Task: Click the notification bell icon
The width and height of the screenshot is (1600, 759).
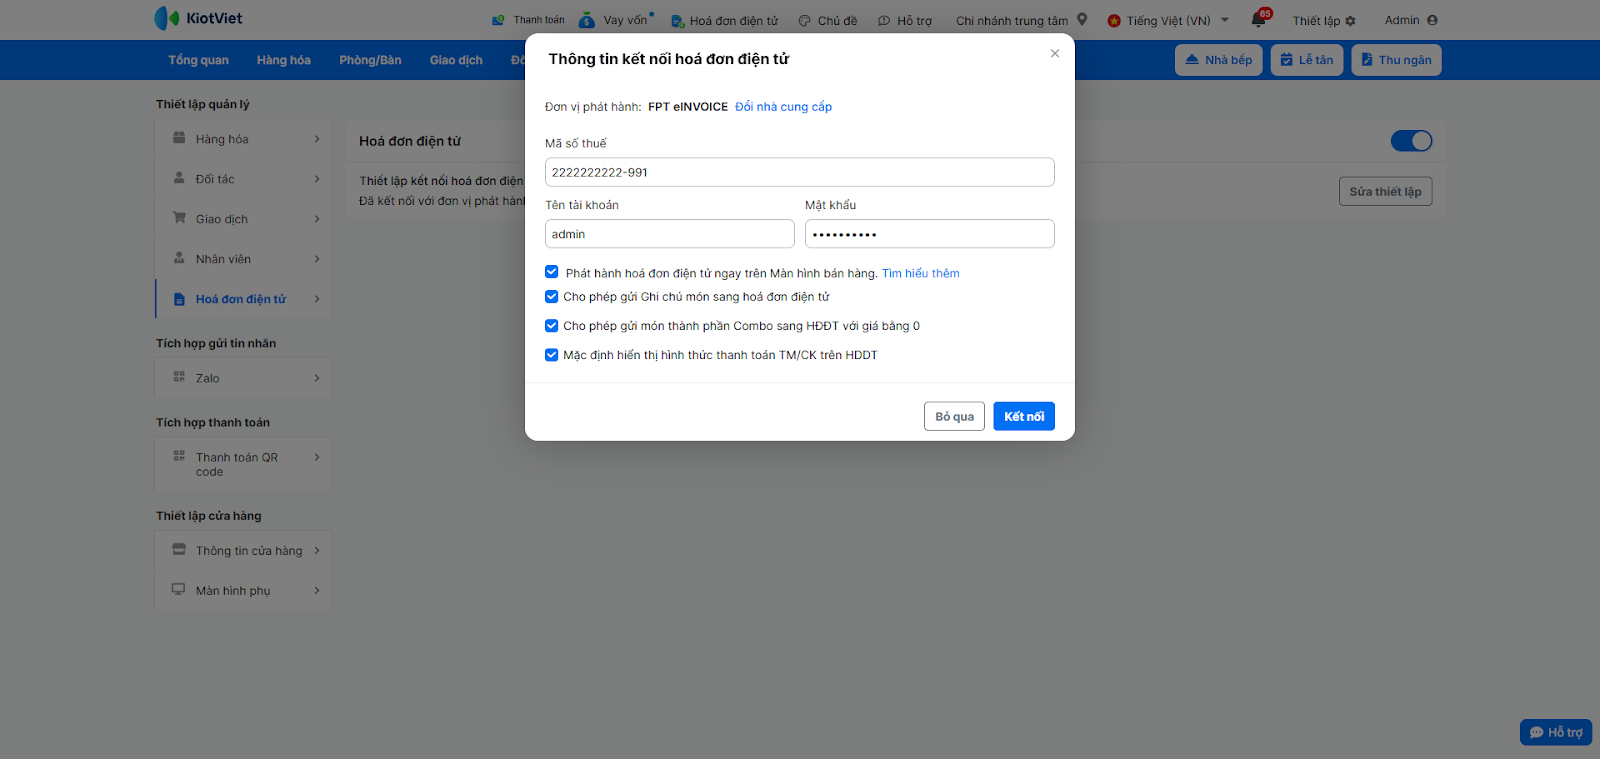Action: pos(1259,20)
